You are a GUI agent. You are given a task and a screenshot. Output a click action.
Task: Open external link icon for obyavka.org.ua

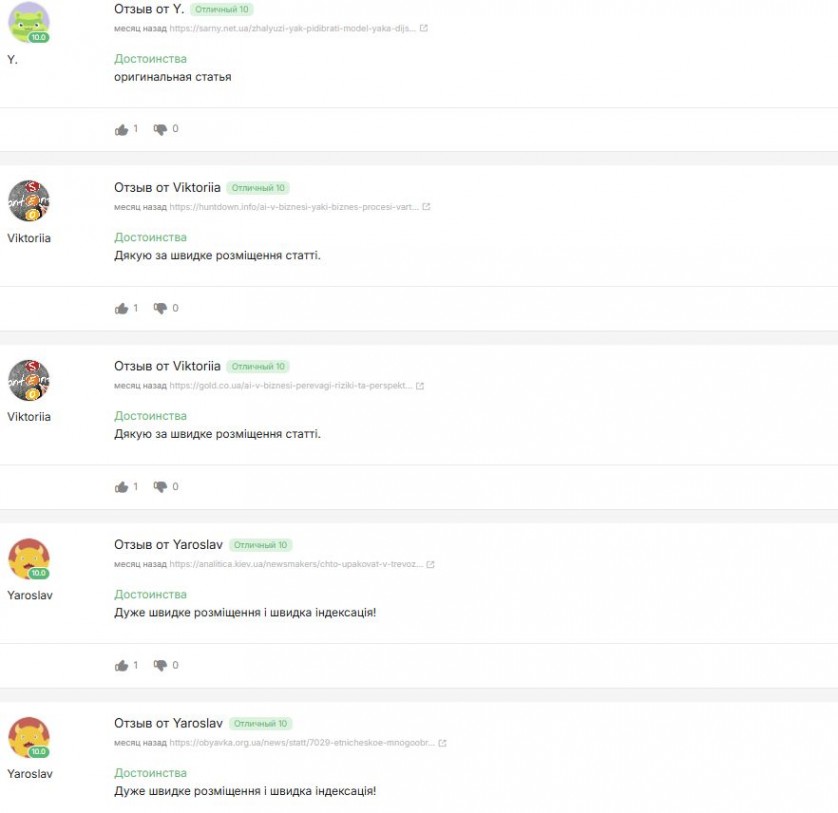click(x=443, y=743)
